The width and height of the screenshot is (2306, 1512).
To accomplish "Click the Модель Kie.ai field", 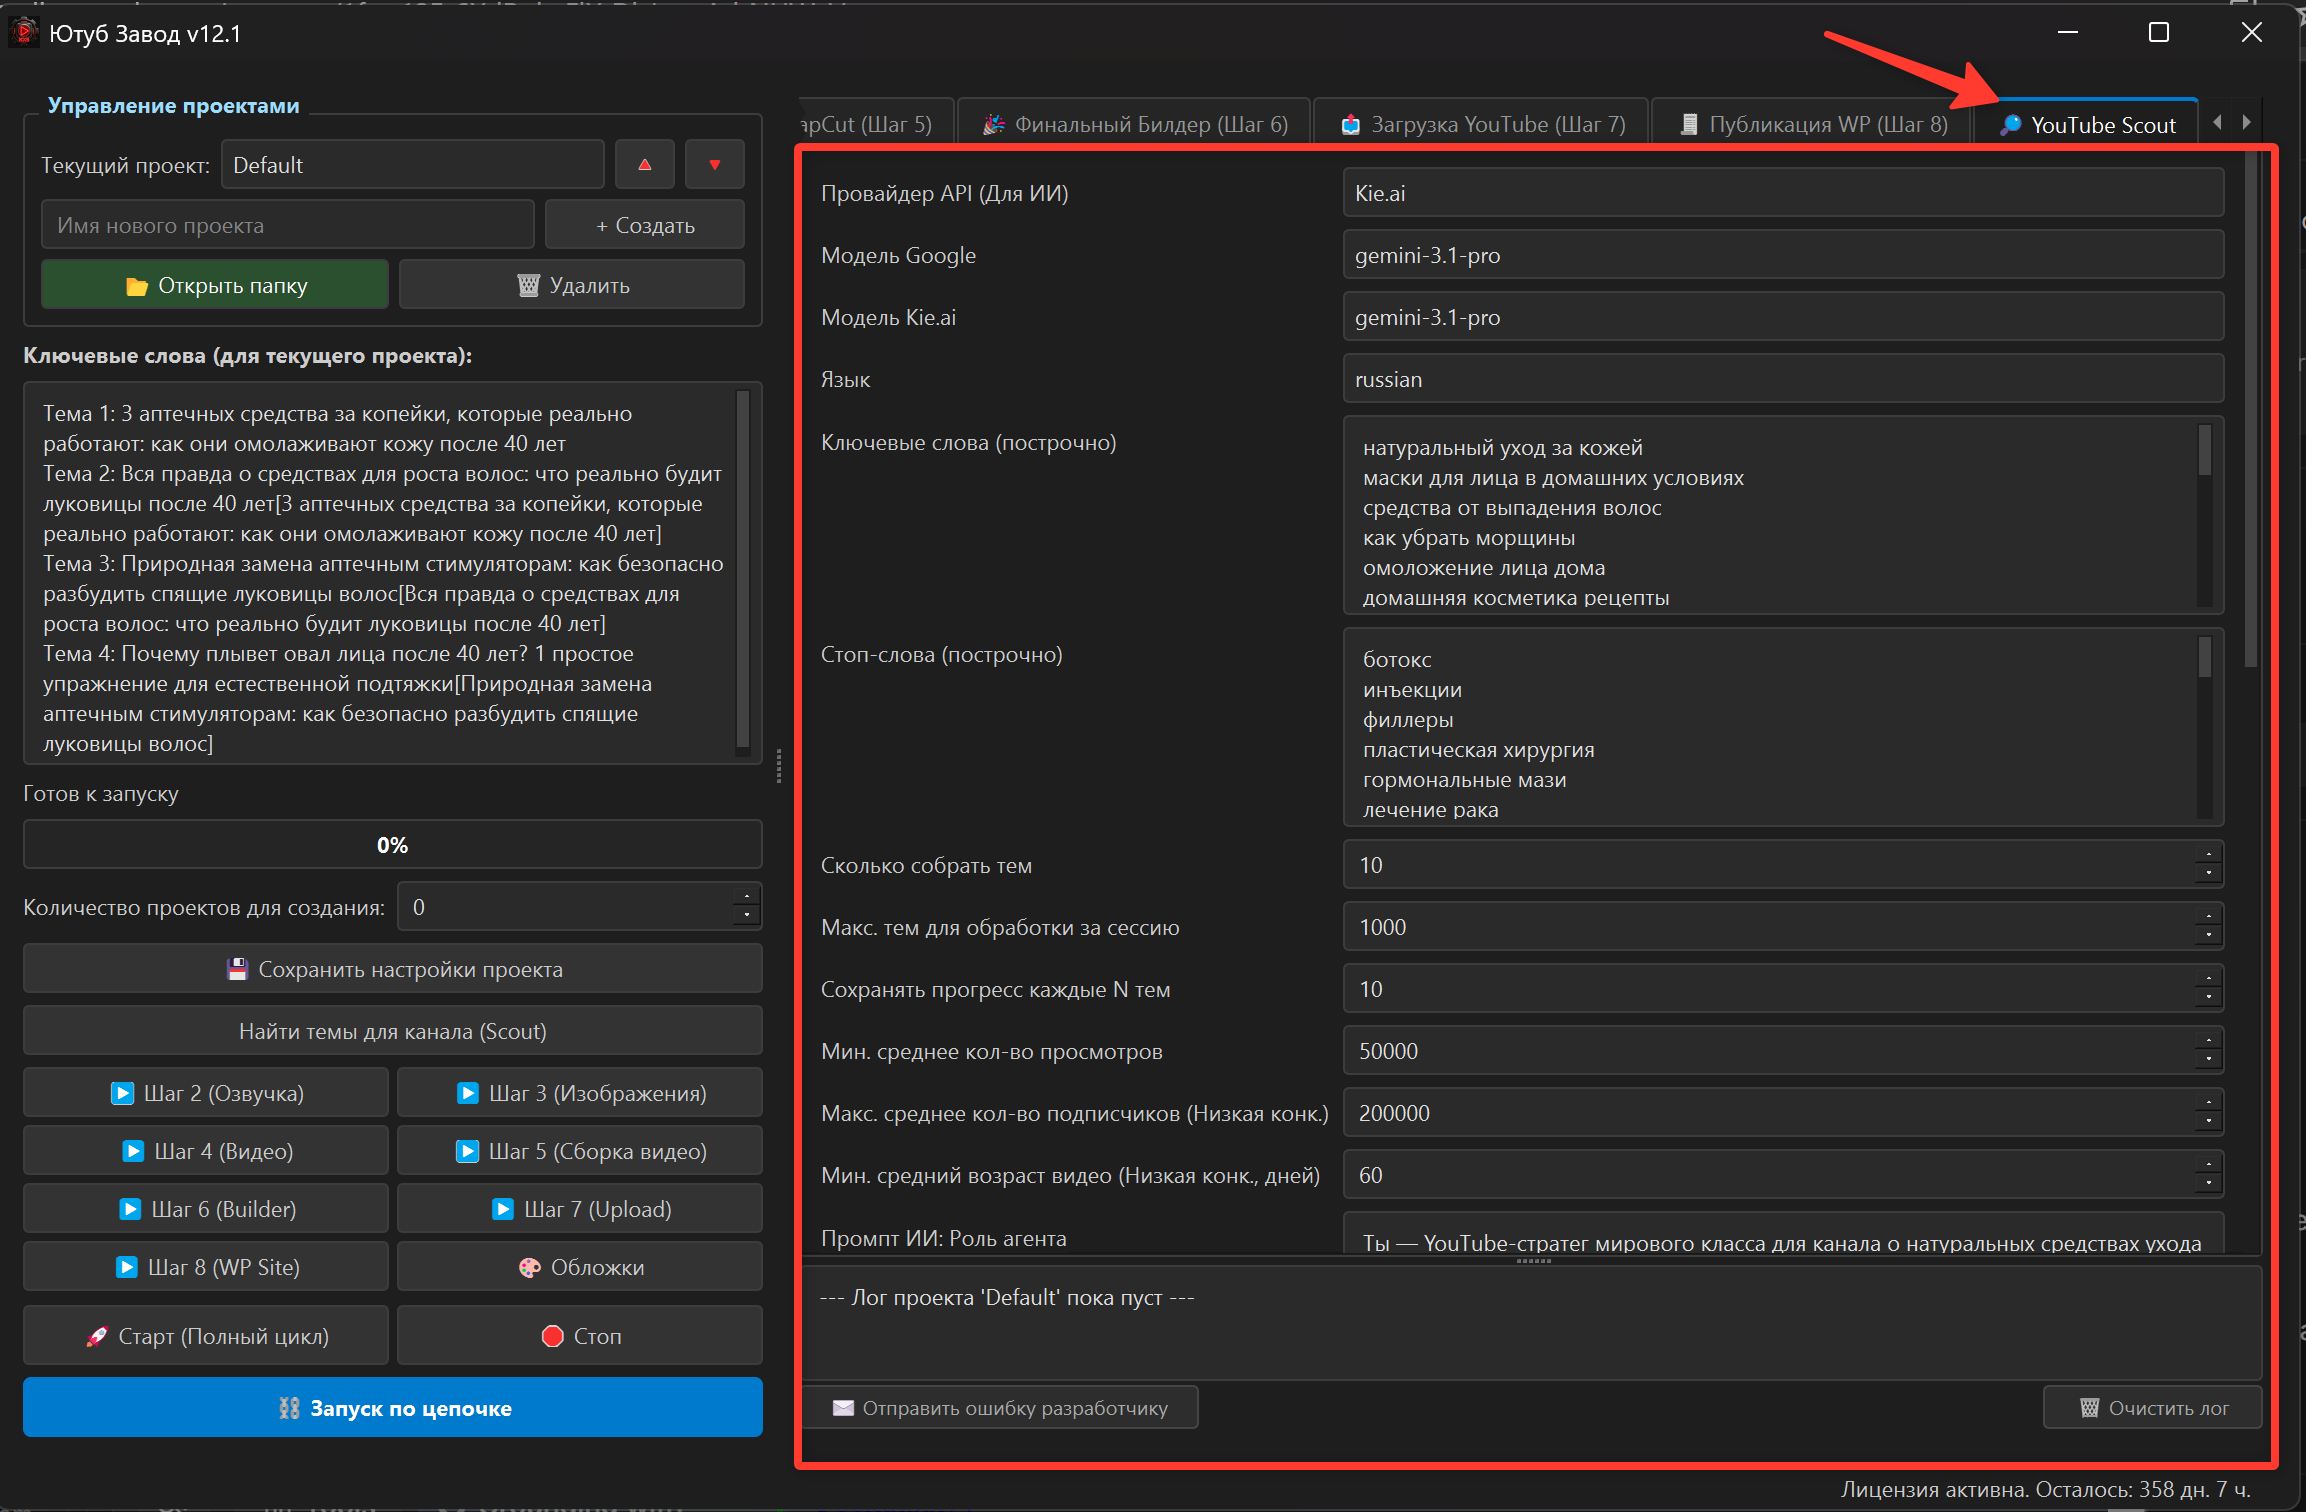I will [x=1783, y=317].
